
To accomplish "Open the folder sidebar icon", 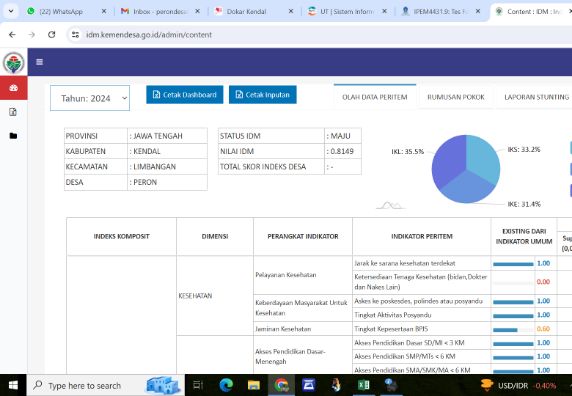I will 13,136.
